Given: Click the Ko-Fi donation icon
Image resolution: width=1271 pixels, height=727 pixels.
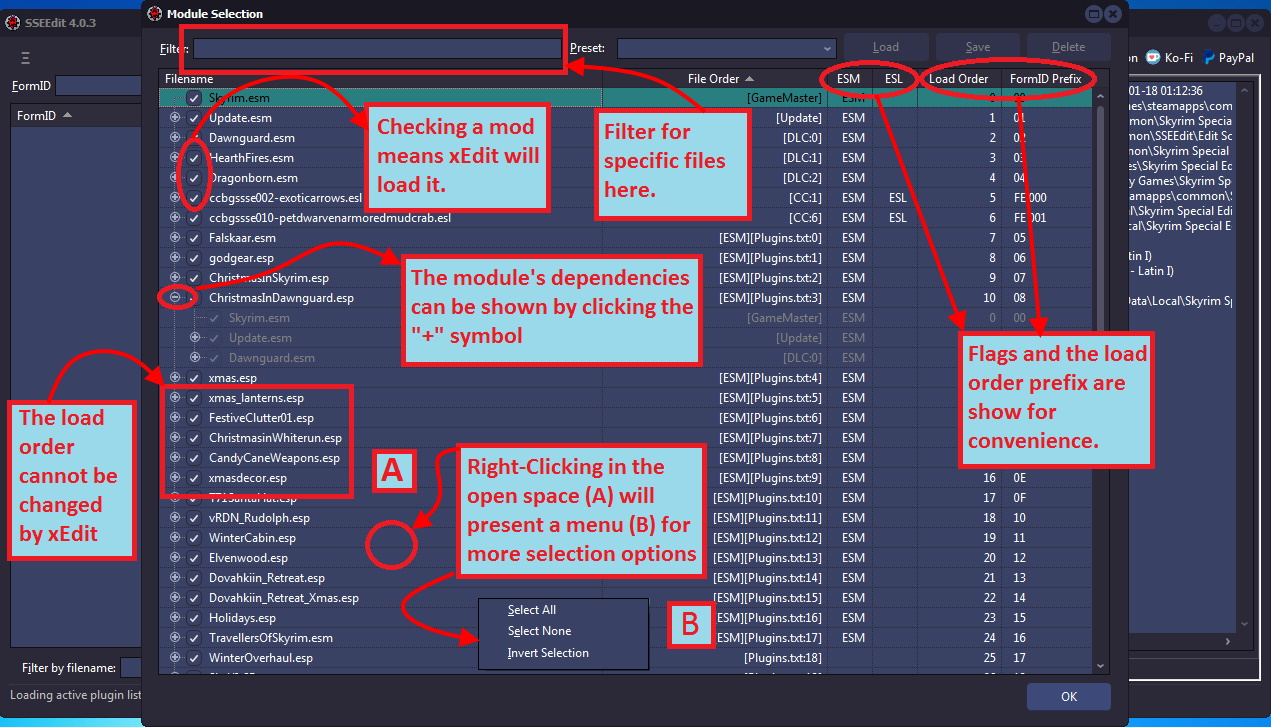Looking at the screenshot, I should (1153, 58).
